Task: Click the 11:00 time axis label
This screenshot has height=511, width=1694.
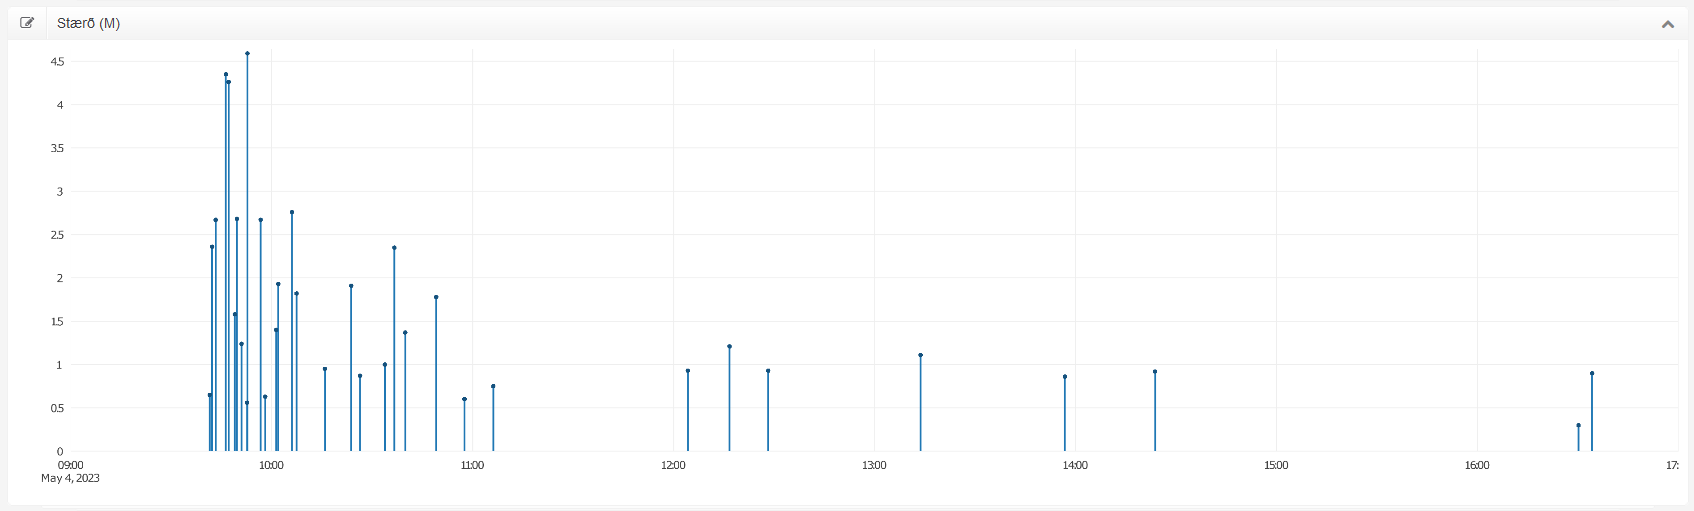Action: pyautogui.click(x=472, y=465)
